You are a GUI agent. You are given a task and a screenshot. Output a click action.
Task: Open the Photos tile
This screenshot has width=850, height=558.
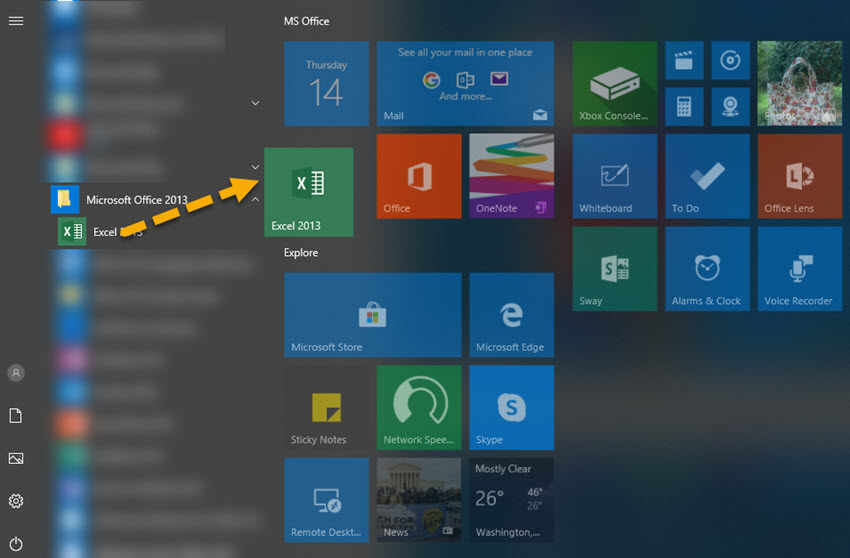click(800, 84)
